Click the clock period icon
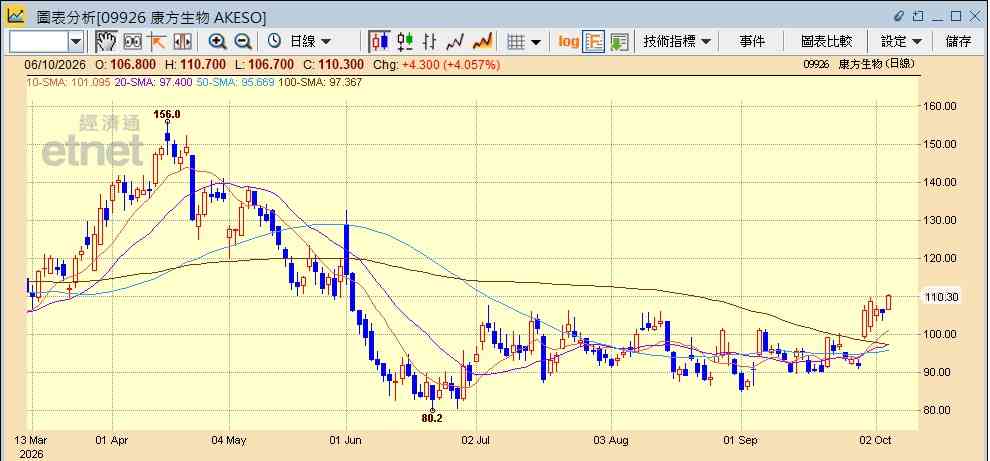990x461 pixels. click(274, 42)
